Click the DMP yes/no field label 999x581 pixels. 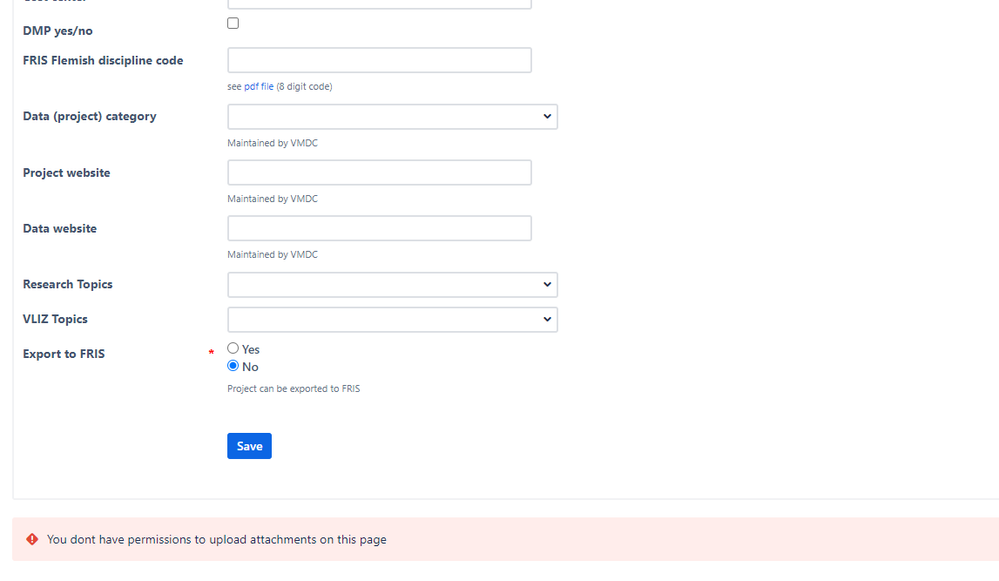pyautogui.click(x=57, y=31)
